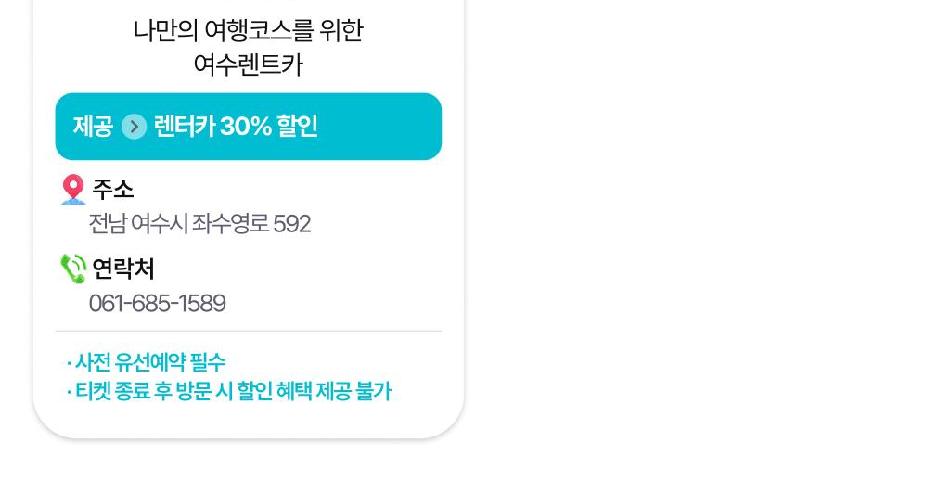
Task: Click the green phone call icon
Action: pos(73,268)
